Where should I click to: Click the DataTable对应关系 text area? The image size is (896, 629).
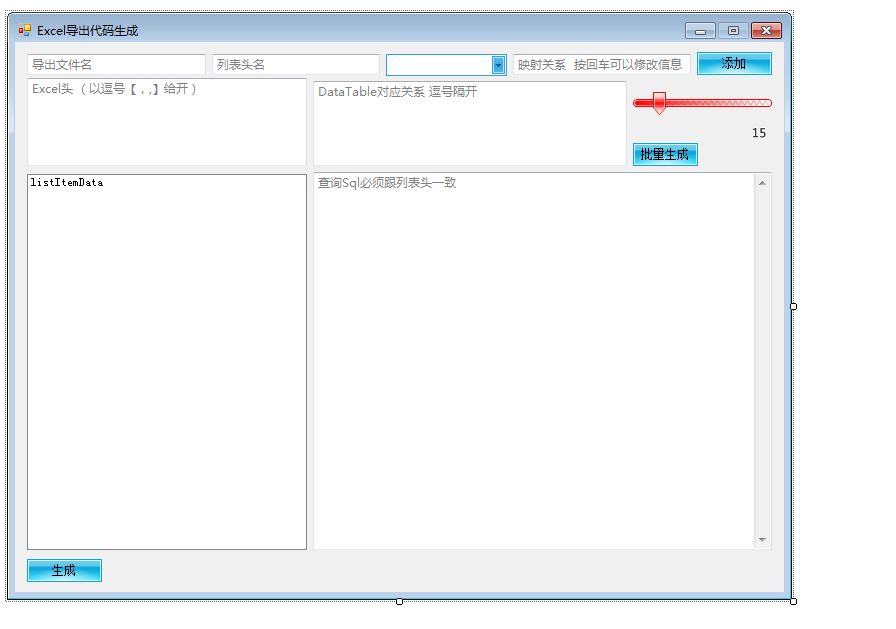[x=470, y=123]
